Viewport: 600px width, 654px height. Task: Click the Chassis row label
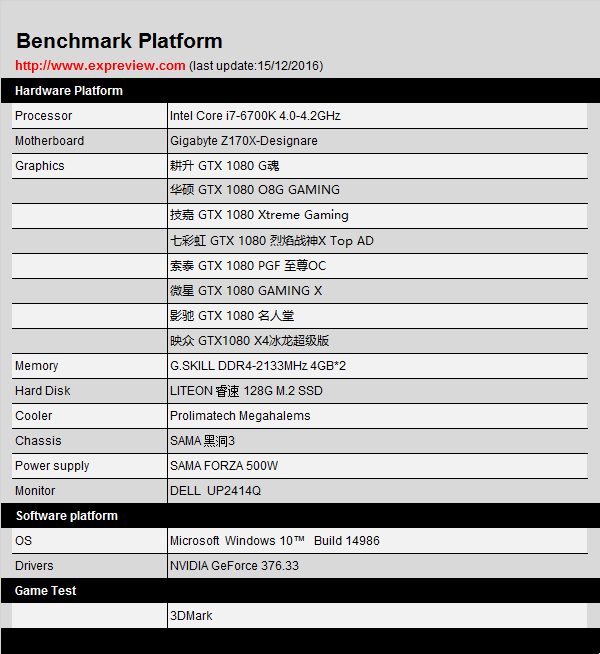tap(38, 441)
